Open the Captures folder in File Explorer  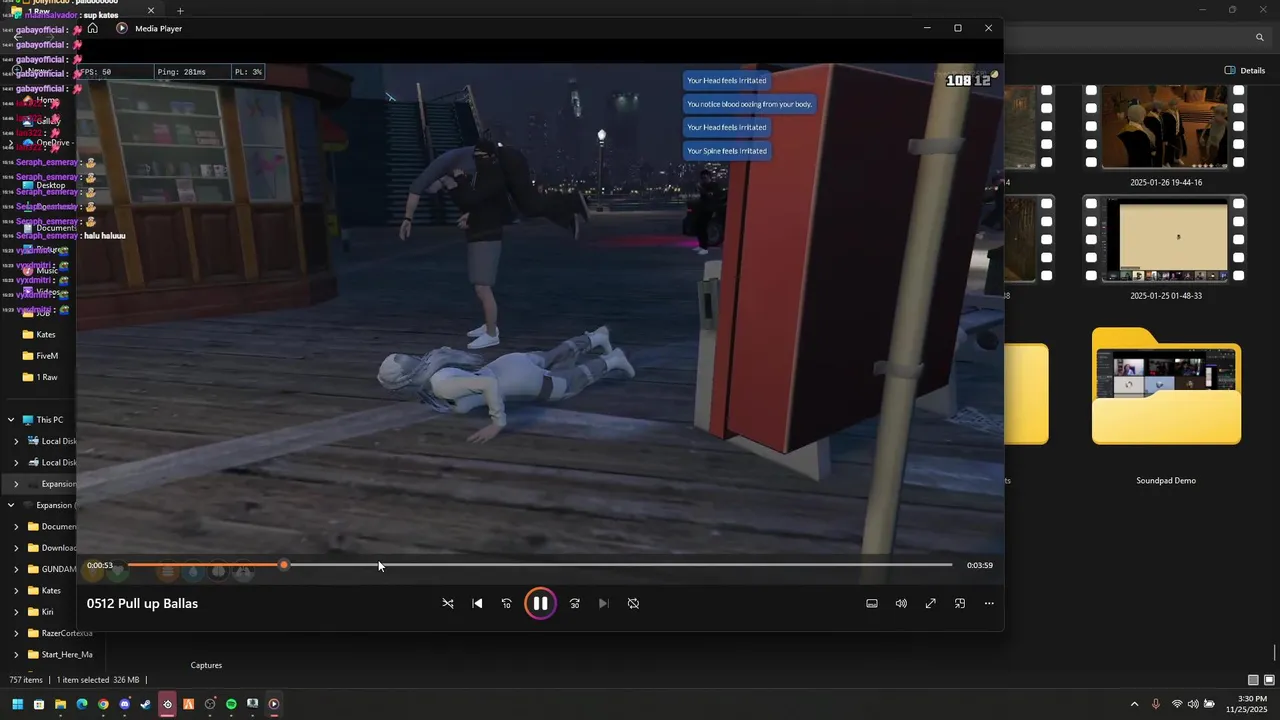click(x=206, y=665)
